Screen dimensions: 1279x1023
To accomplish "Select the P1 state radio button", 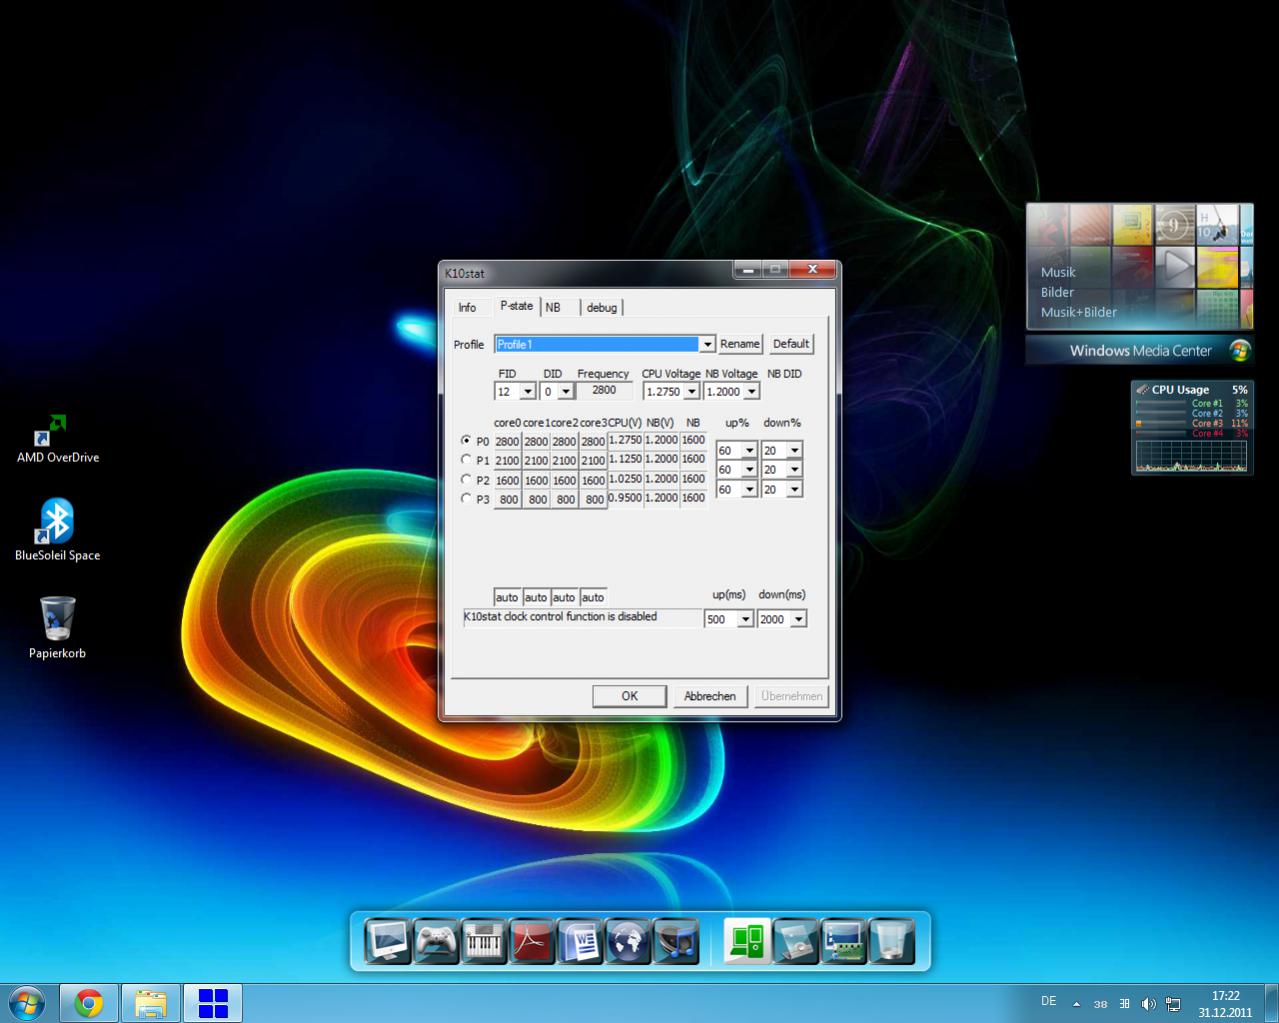I will point(466,460).
